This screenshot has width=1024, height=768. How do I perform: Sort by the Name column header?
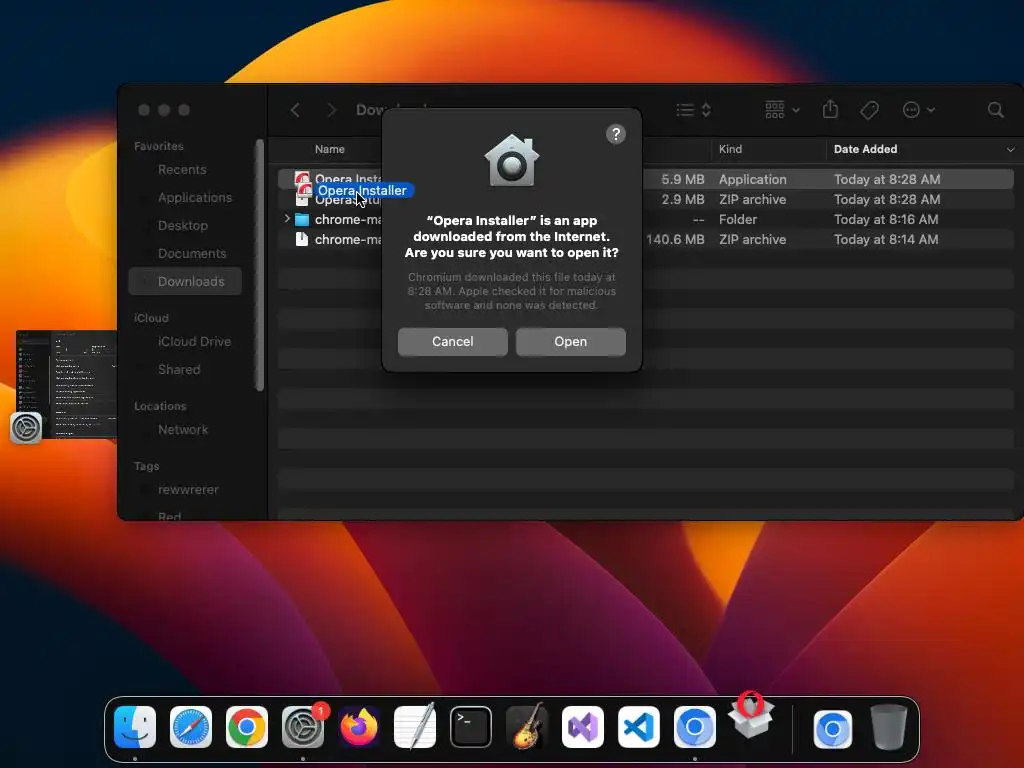point(329,150)
